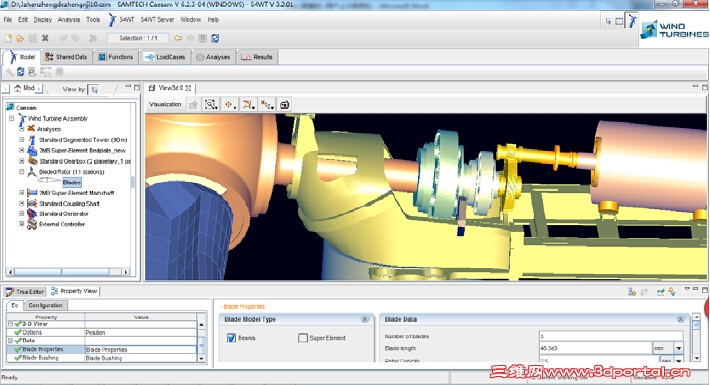710x385 pixels.
Task: Click the Selection : 1 / 1 box
Action: coord(138,38)
